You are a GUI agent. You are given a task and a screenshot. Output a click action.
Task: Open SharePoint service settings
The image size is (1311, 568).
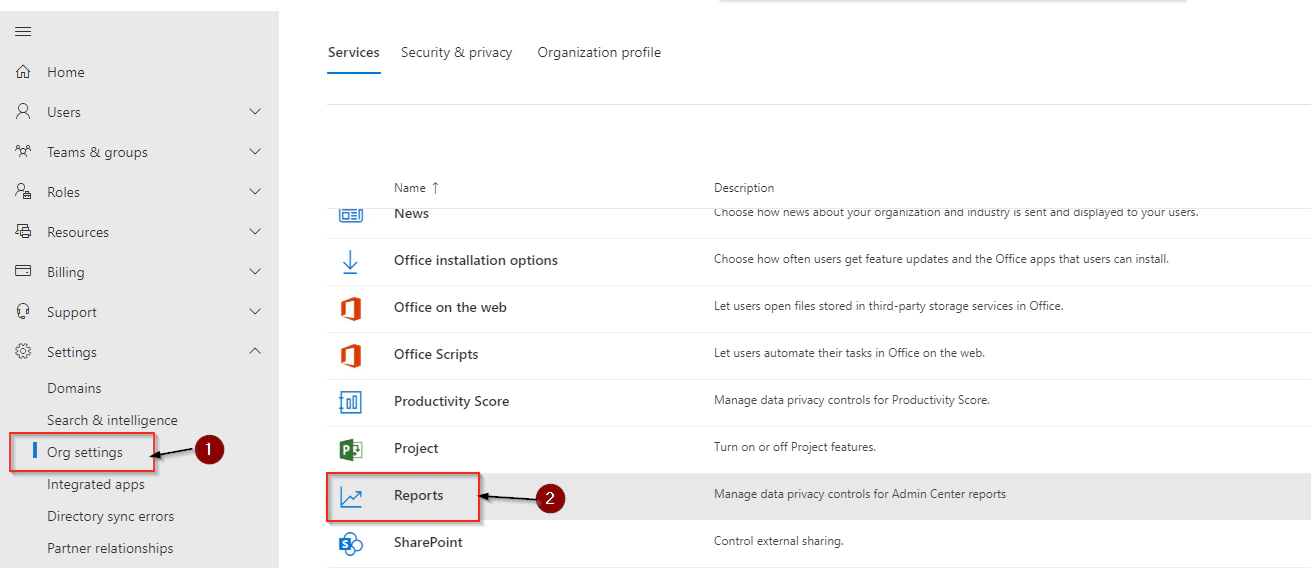click(x=428, y=542)
